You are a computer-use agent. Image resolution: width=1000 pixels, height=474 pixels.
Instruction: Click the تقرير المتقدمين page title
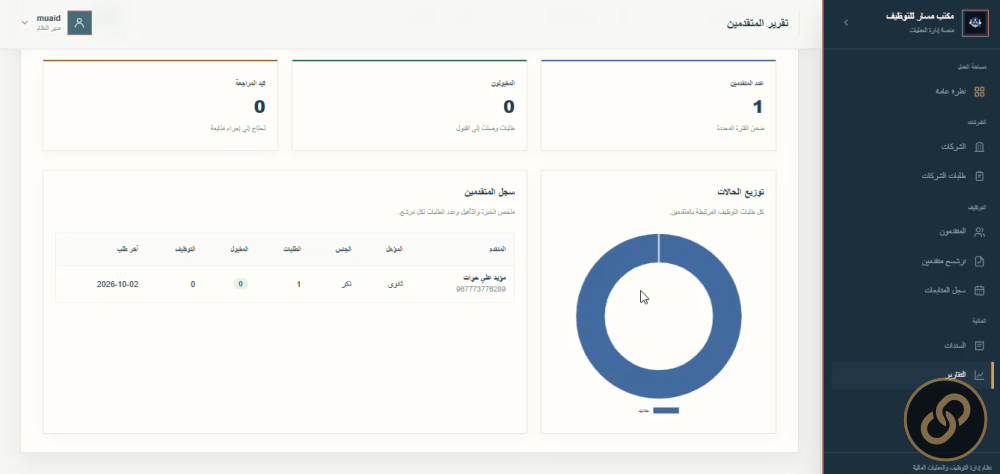757,24
